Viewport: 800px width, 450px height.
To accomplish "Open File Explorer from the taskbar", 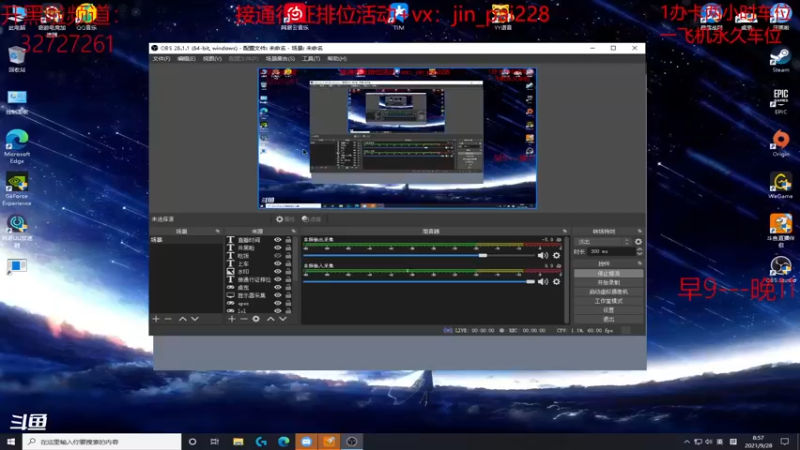I will pos(238,442).
